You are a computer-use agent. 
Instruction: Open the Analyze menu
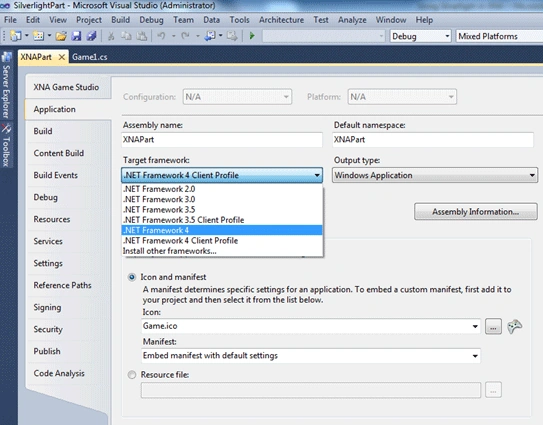pos(352,20)
